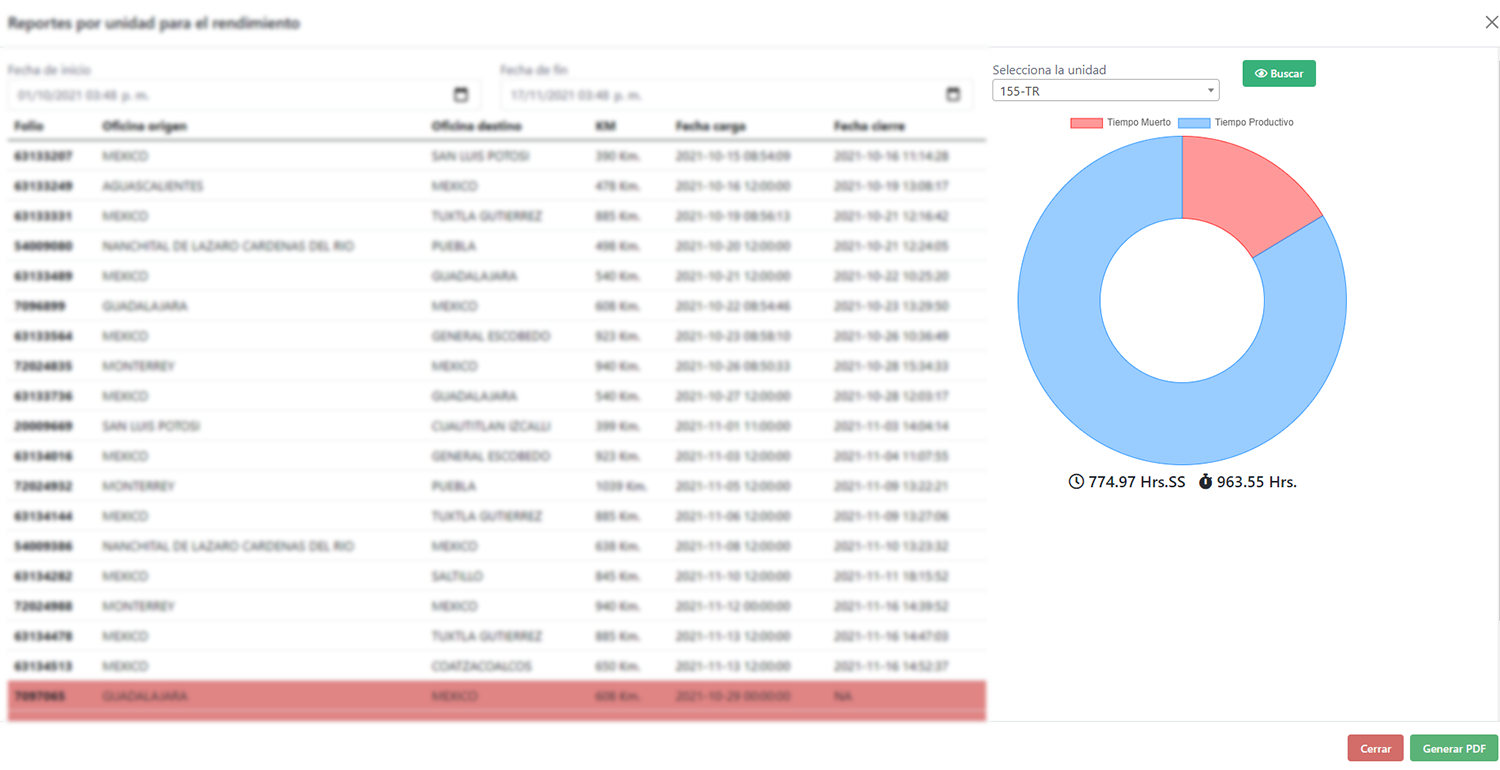Focus the Fecha de fin date field
The width and height of the screenshot is (1500, 770).
(x=720, y=95)
